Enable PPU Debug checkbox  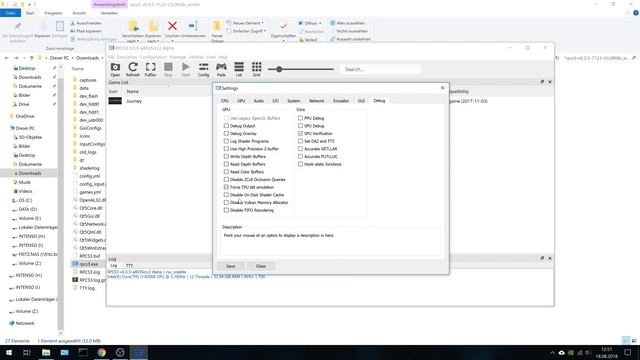(x=300, y=118)
